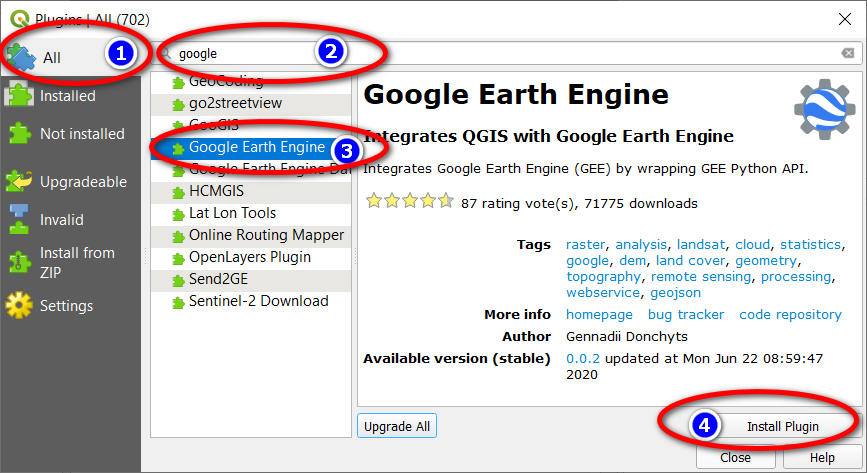Click the statistics tag link
This screenshot has width=867, height=473.
pyautogui.click(x=810, y=245)
